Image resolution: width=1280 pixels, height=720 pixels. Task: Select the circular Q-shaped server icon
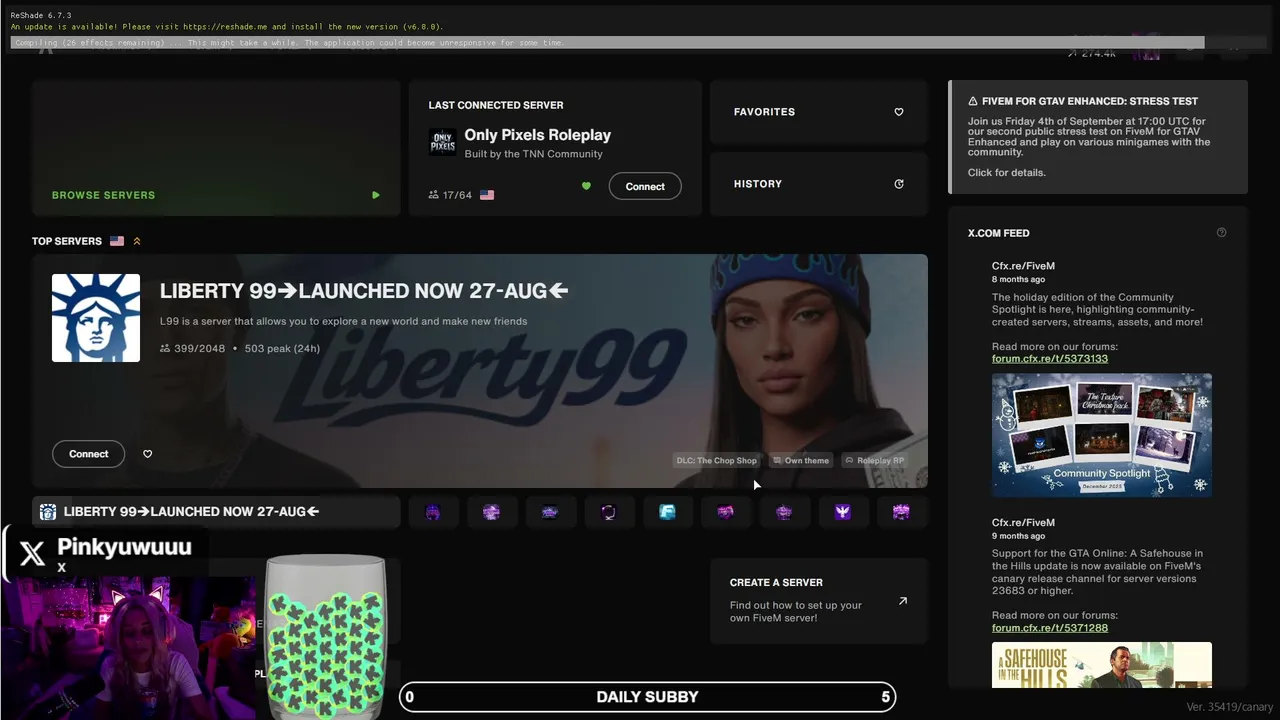click(609, 512)
